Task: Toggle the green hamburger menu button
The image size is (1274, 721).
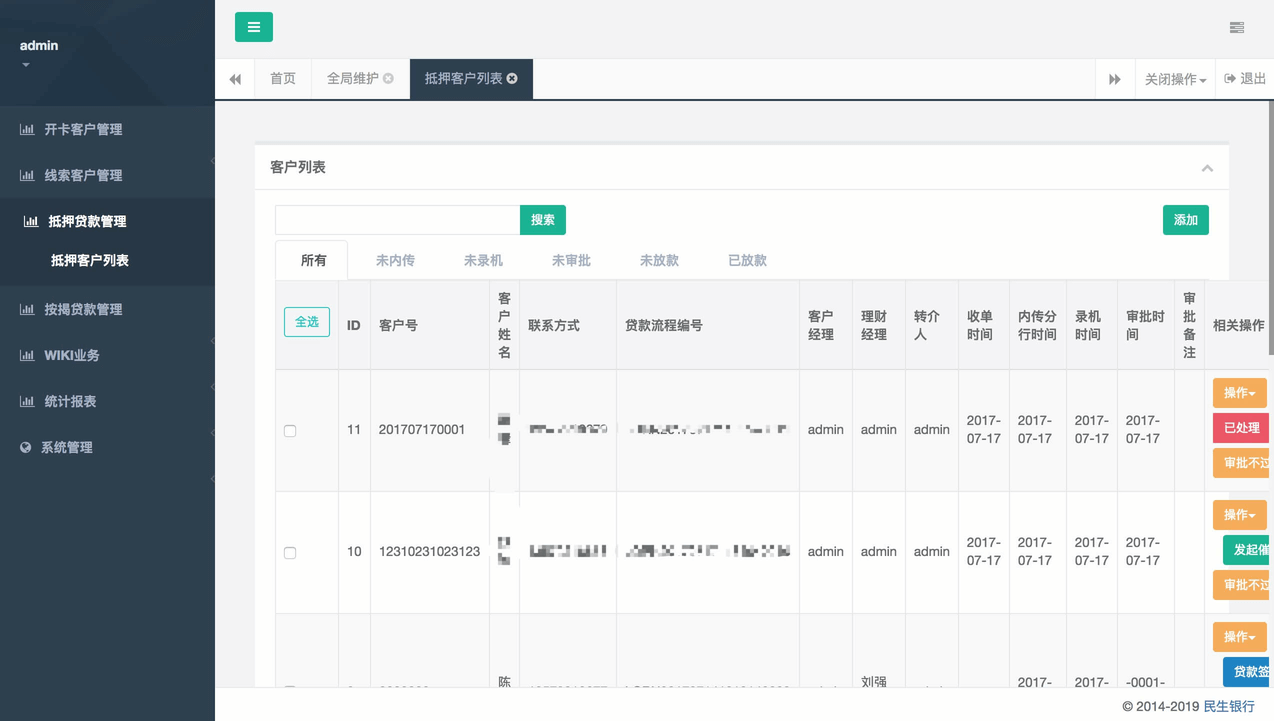Action: click(254, 27)
